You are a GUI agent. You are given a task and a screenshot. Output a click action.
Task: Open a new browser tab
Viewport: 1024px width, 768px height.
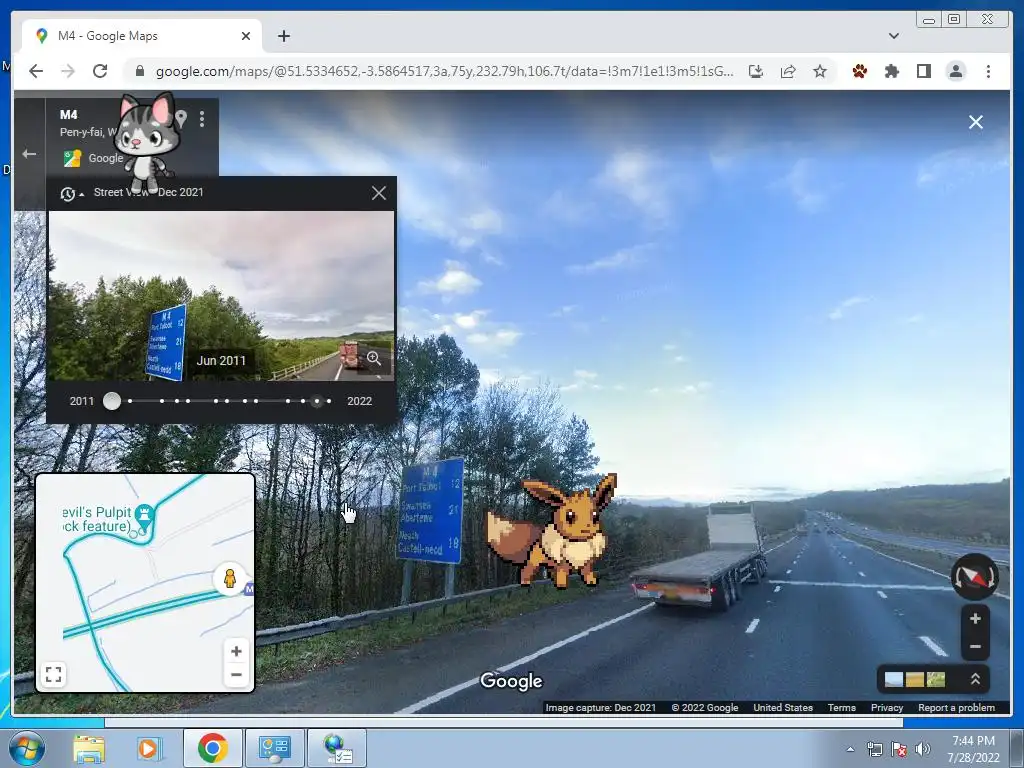(283, 36)
